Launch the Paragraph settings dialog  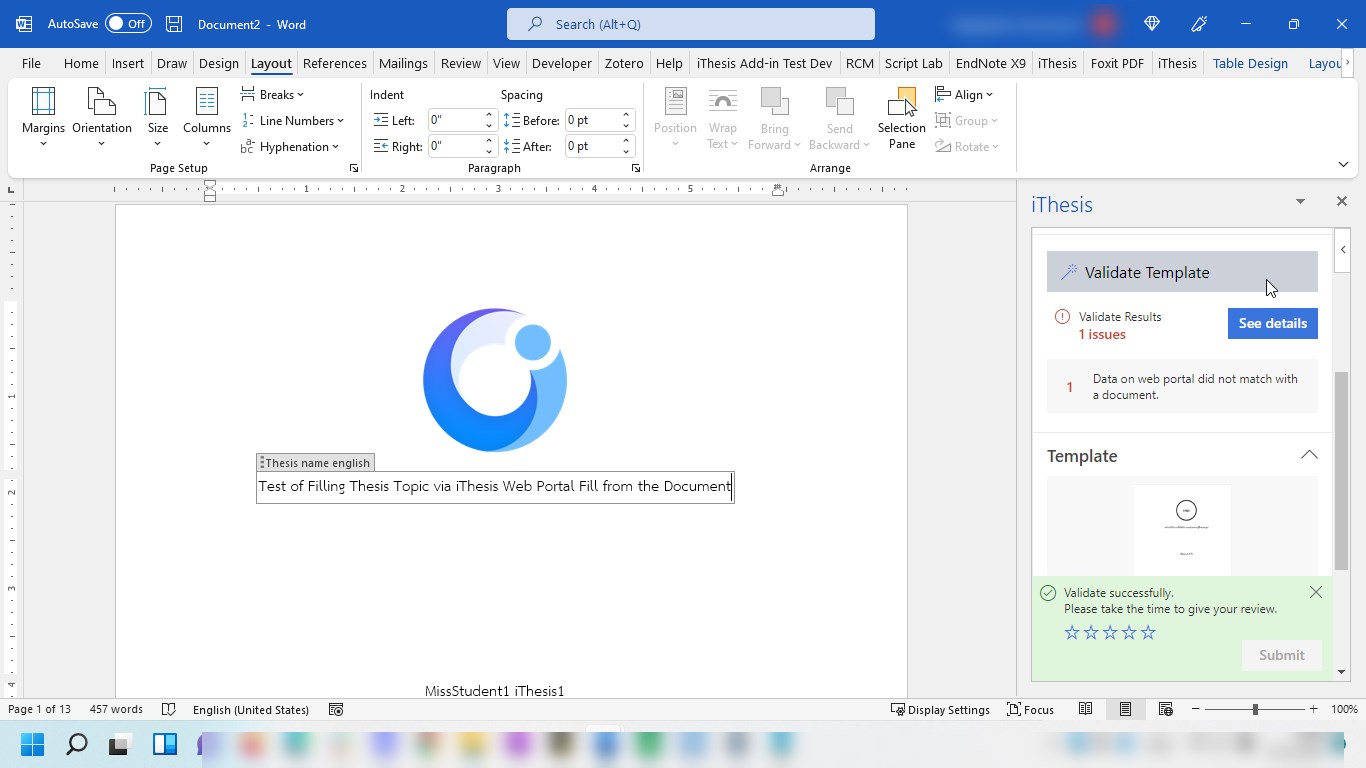point(636,169)
